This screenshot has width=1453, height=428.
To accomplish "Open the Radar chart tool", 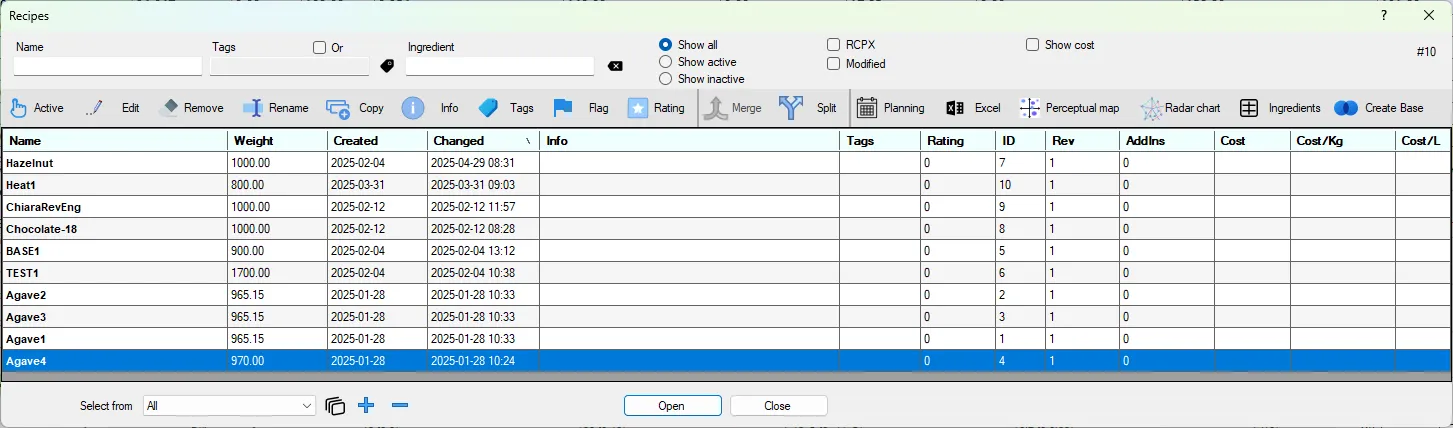I will pyautogui.click(x=1151, y=108).
